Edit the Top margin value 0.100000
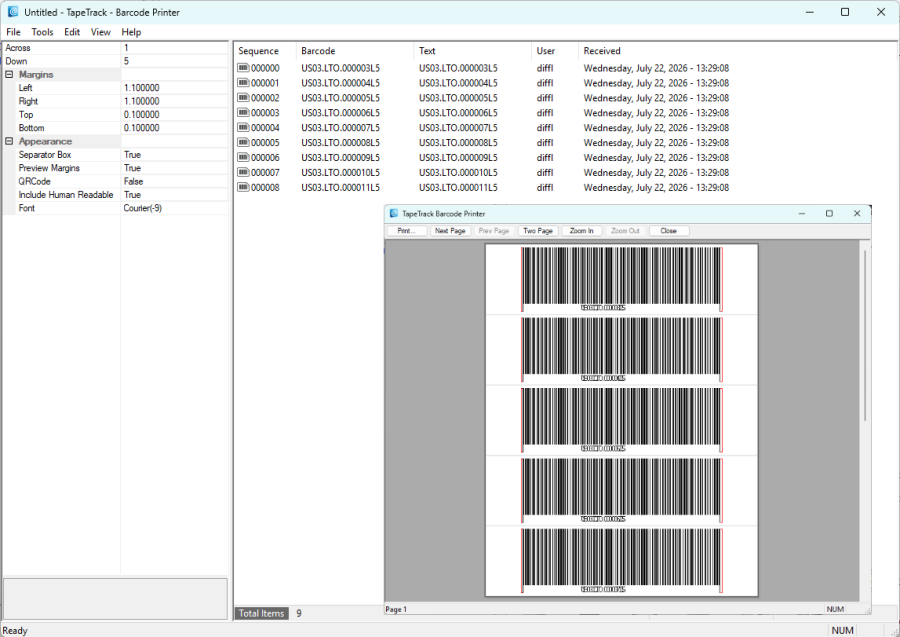This screenshot has width=900, height=637. point(174,114)
